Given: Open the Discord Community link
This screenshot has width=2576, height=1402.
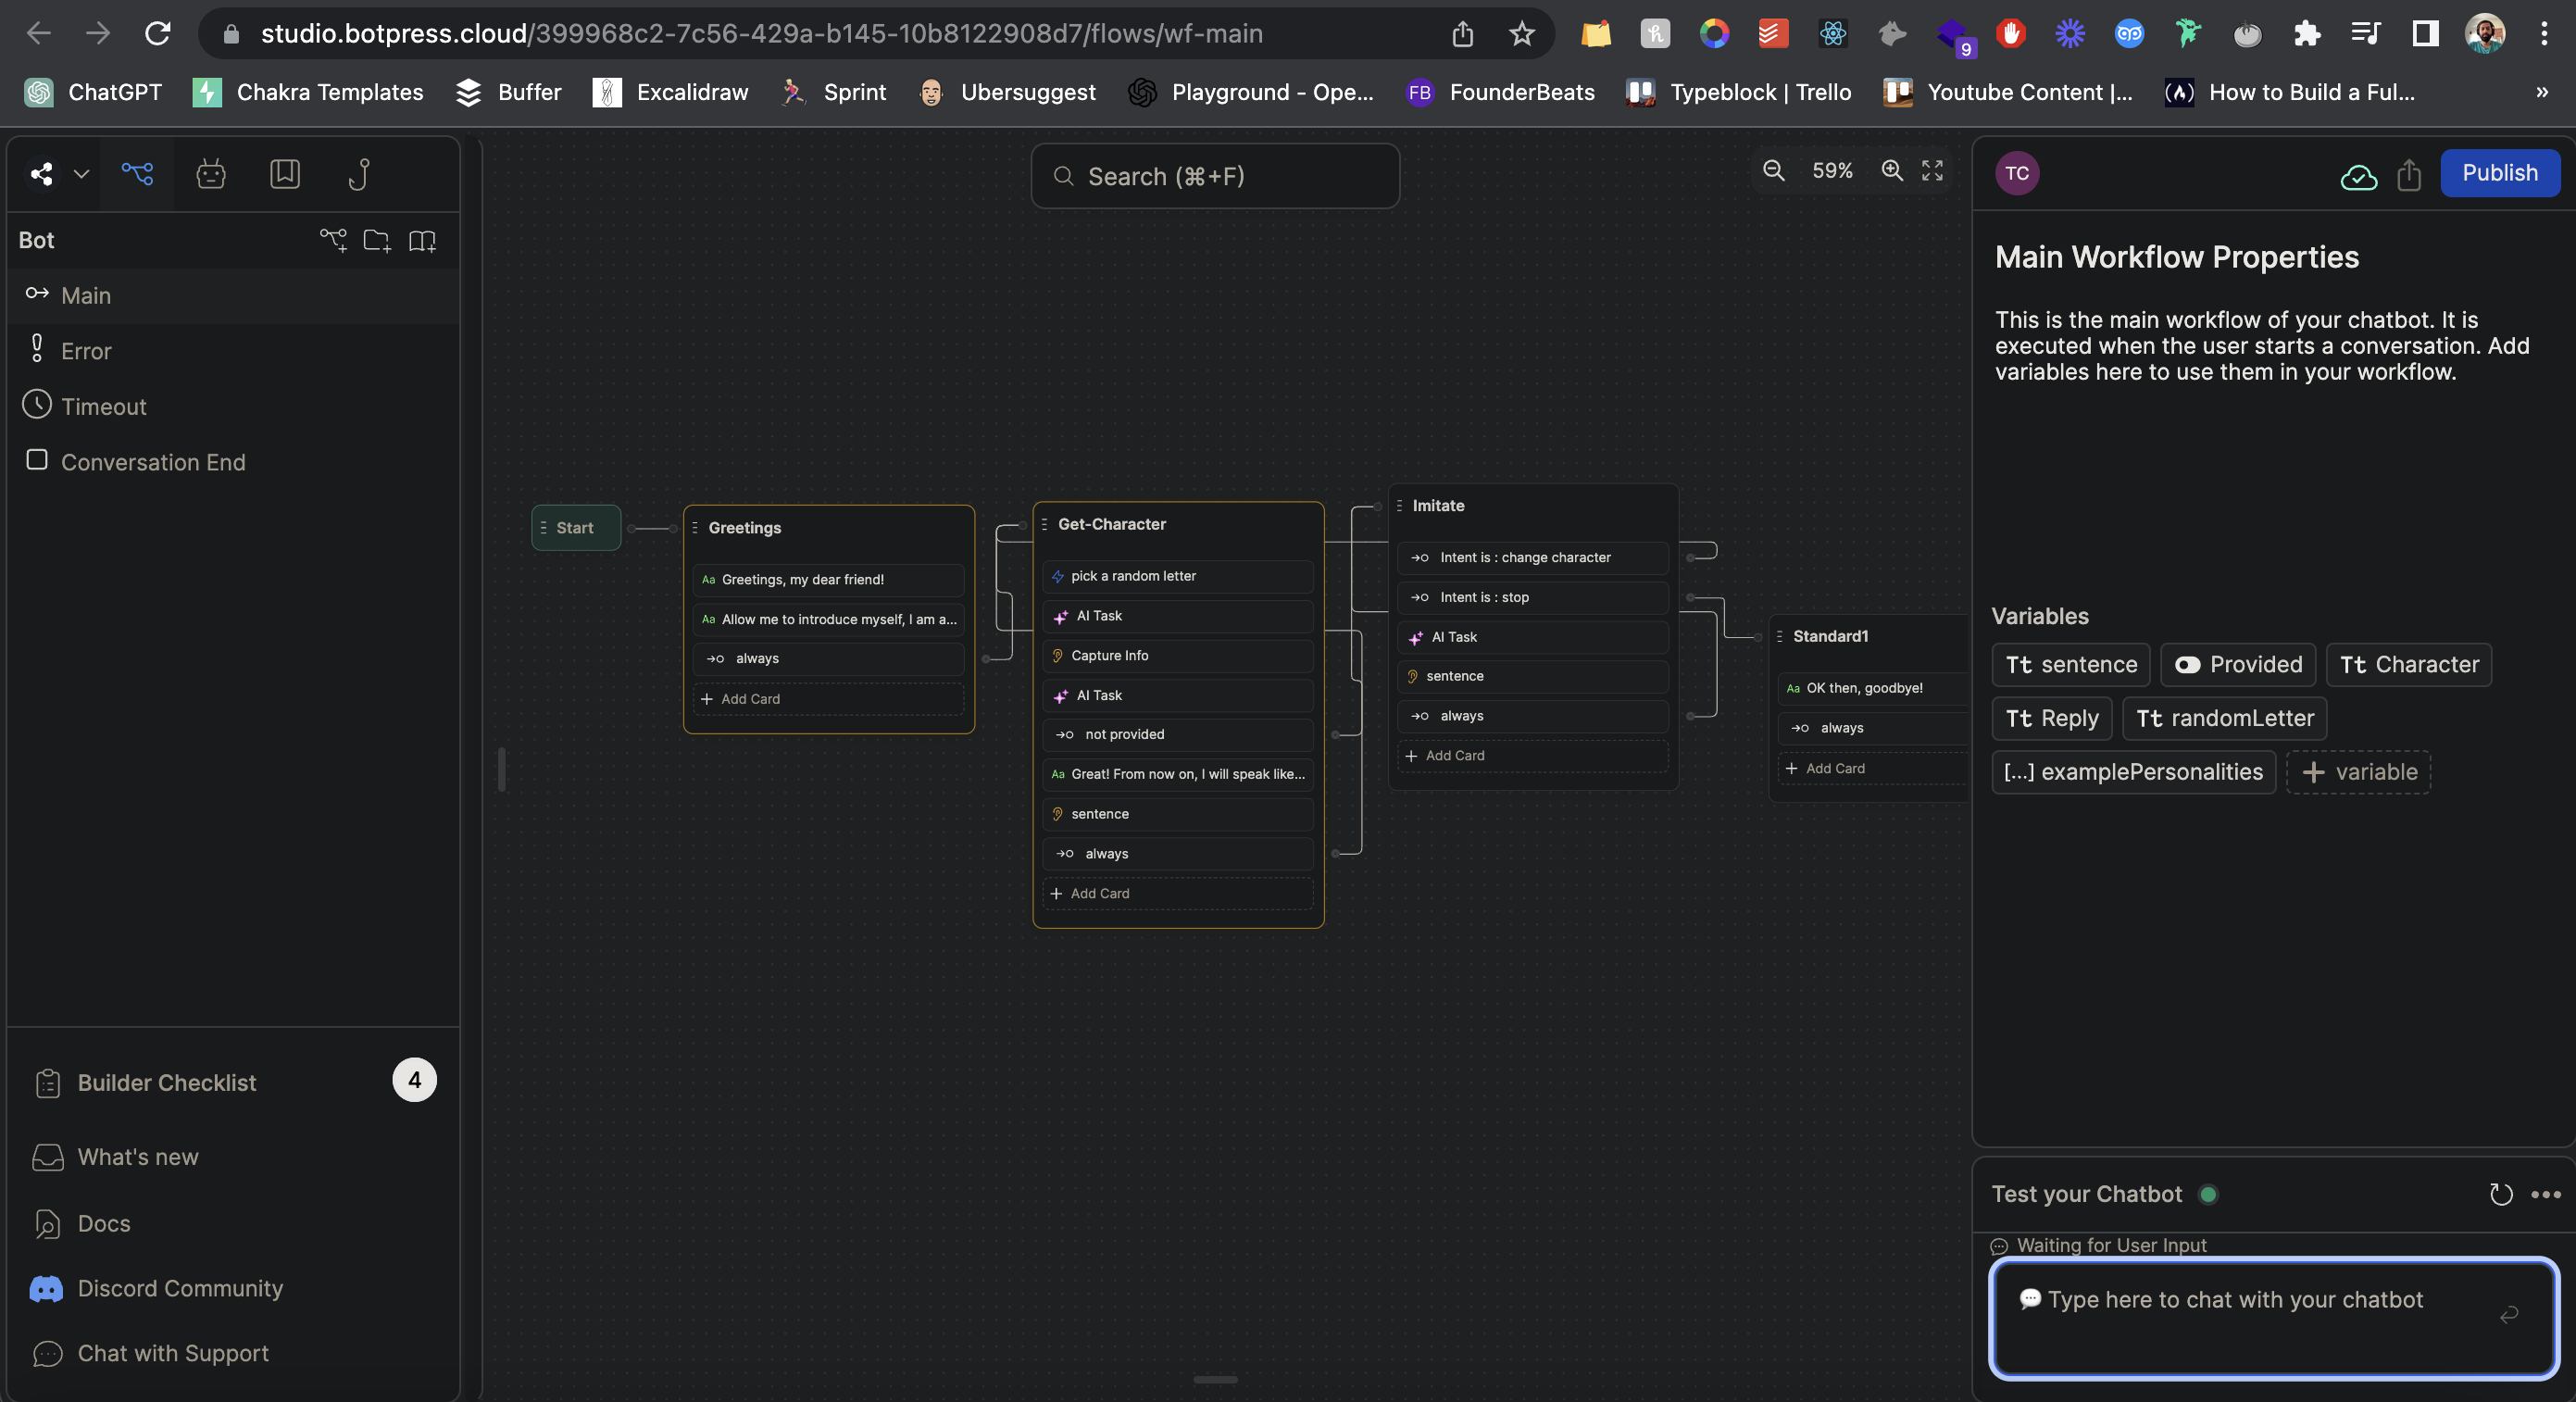Looking at the screenshot, I should 180,1288.
